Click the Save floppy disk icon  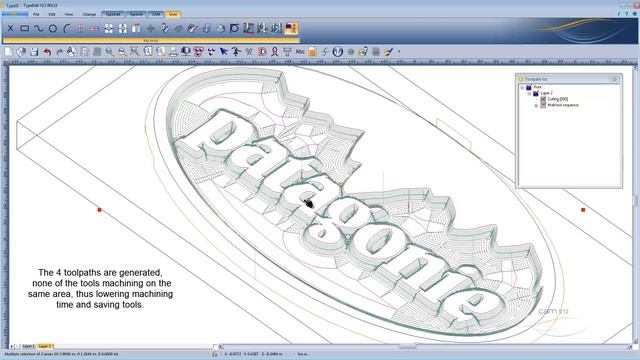click(x=34, y=51)
